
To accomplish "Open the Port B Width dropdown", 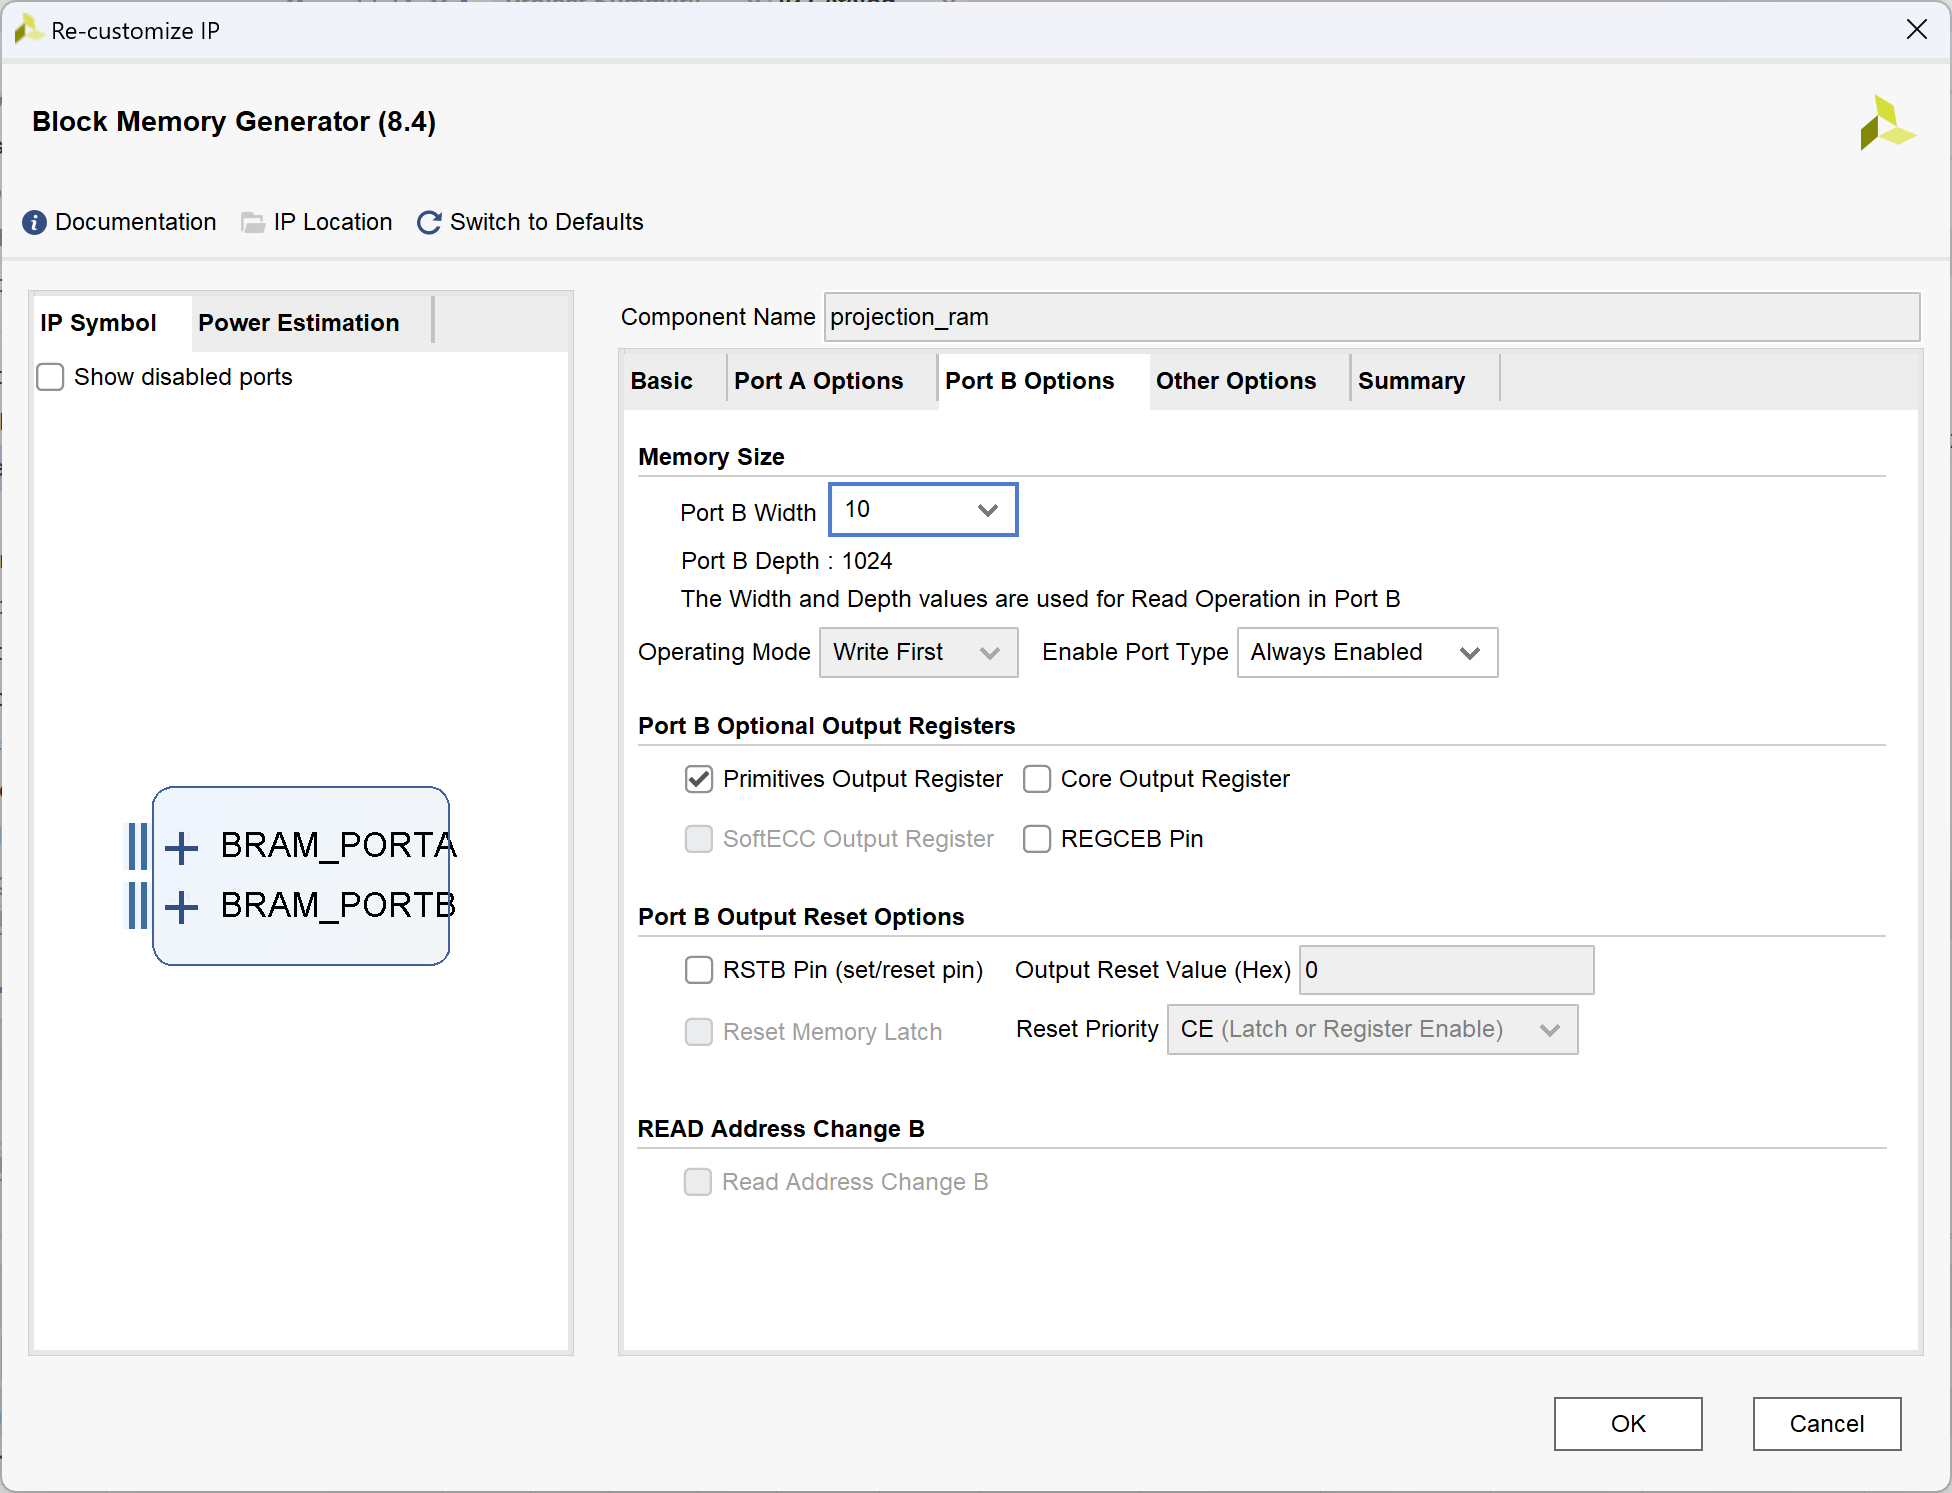I will click(x=922, y=510).
